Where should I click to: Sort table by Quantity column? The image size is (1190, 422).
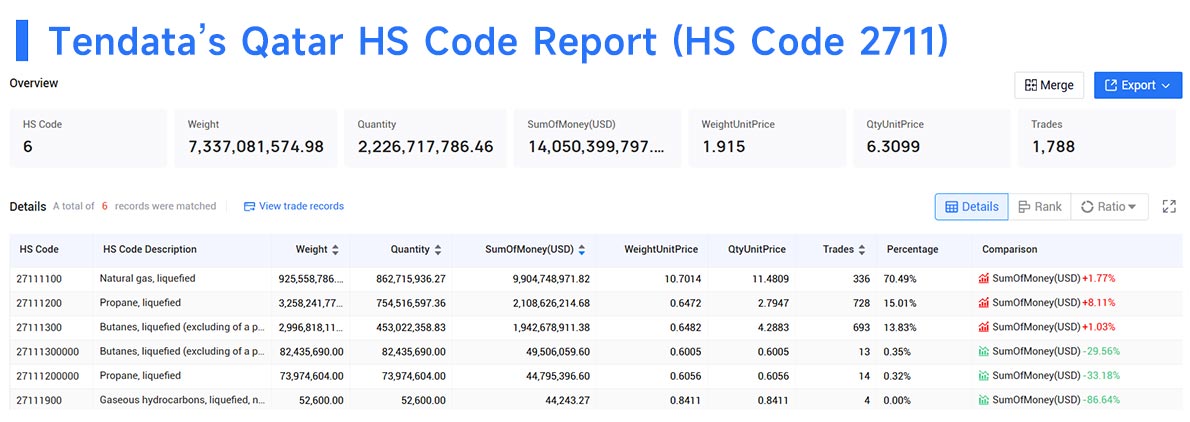[438, 249]
